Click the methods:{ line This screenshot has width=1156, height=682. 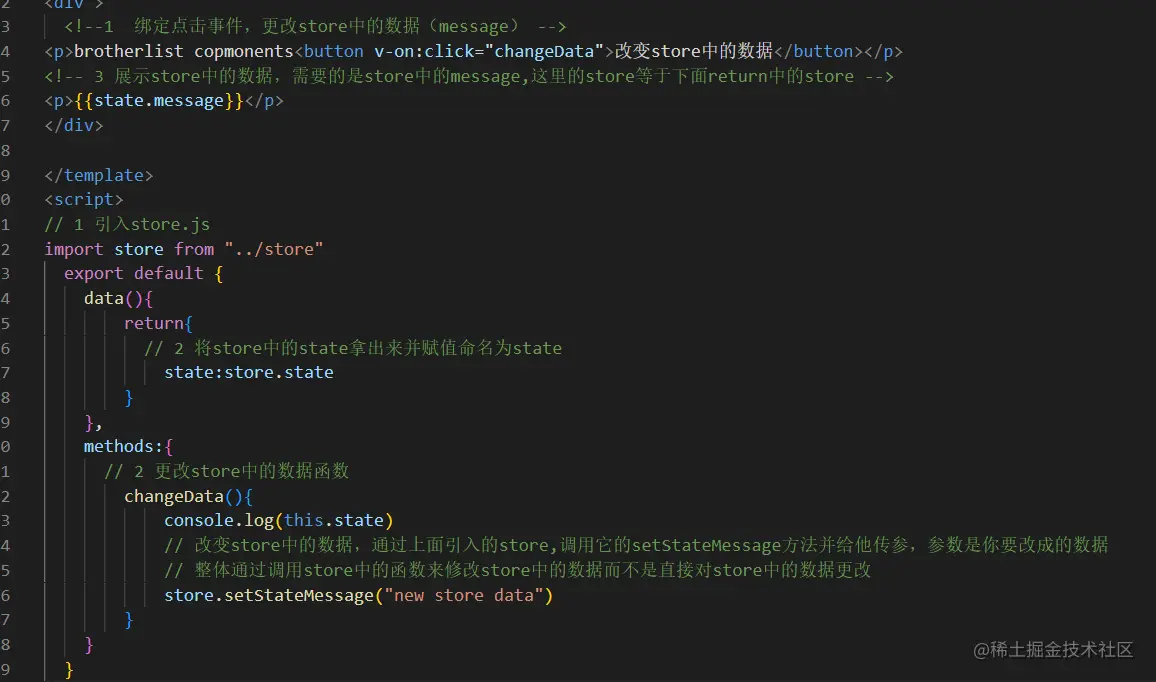click(128, 446)
